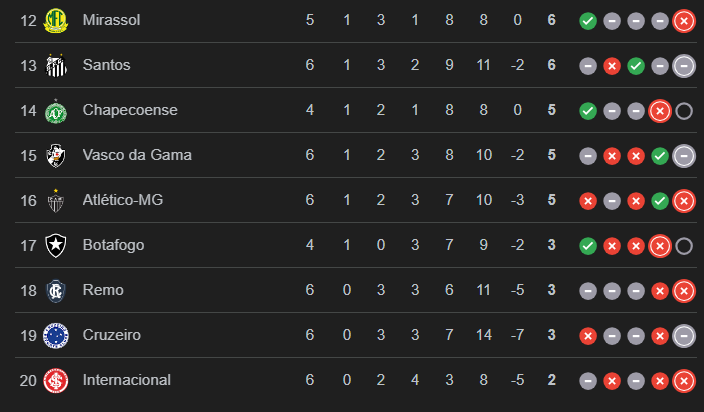Open the Internacional team page
Screen dimensions: 704x412
127,380
